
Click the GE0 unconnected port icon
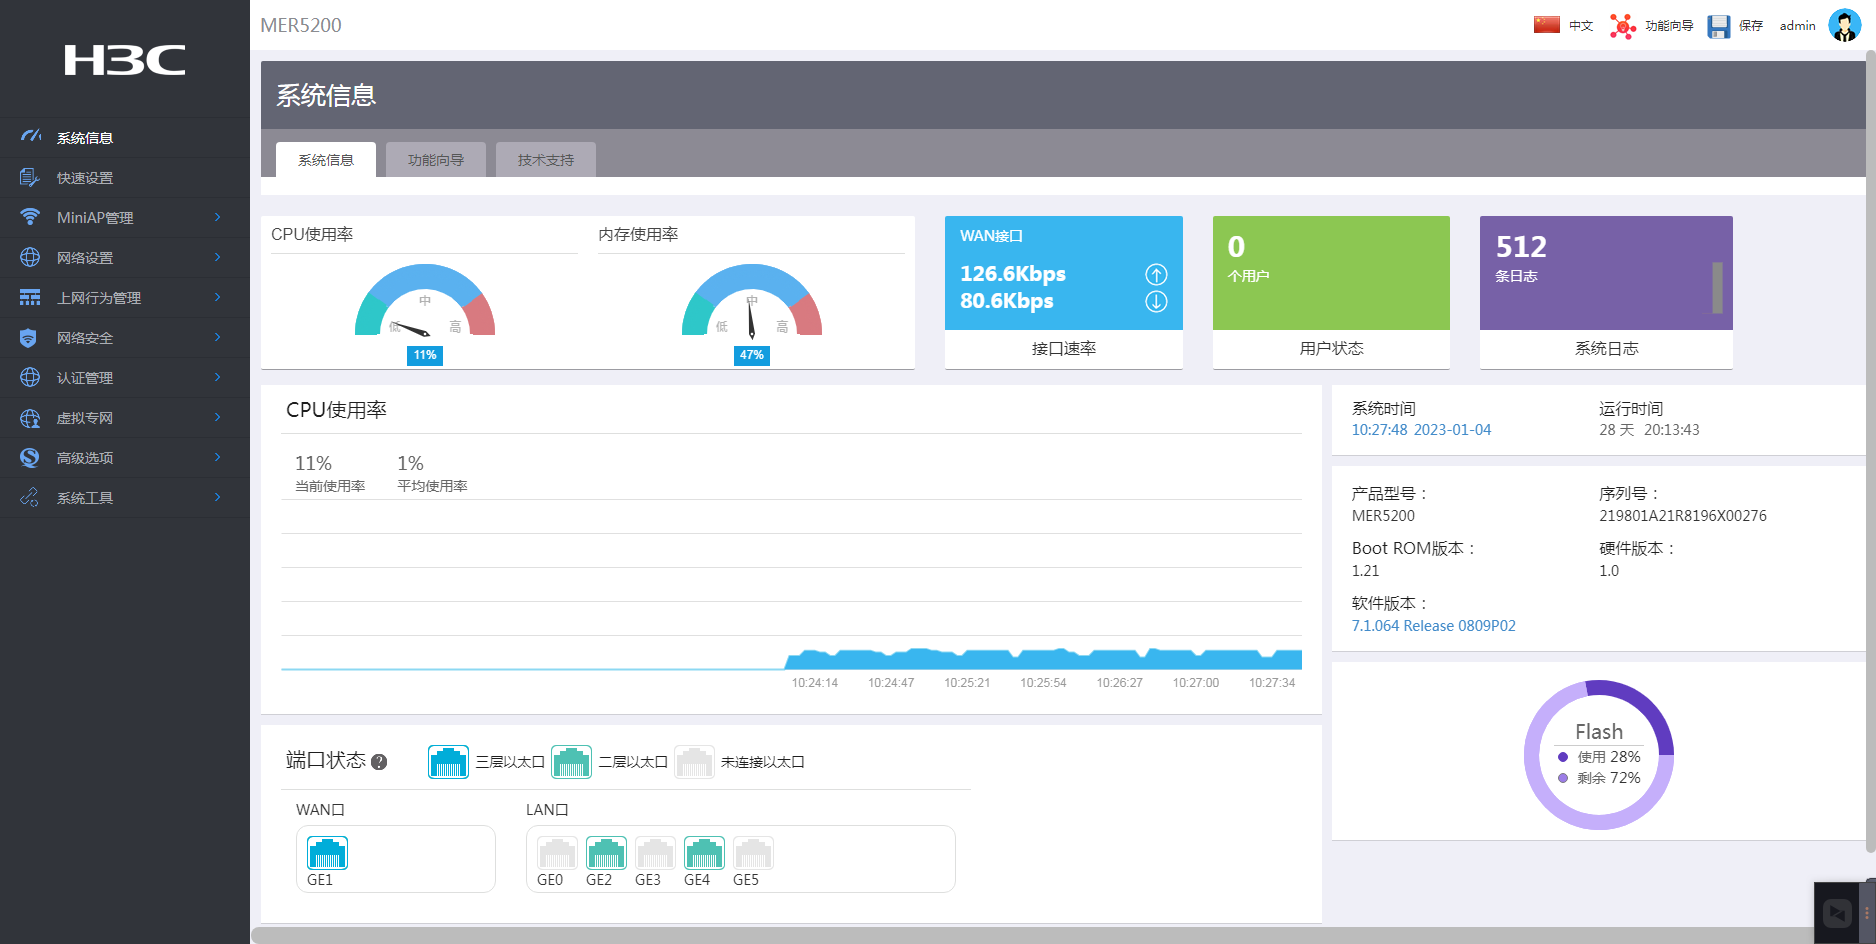click(x=557, y=853)
